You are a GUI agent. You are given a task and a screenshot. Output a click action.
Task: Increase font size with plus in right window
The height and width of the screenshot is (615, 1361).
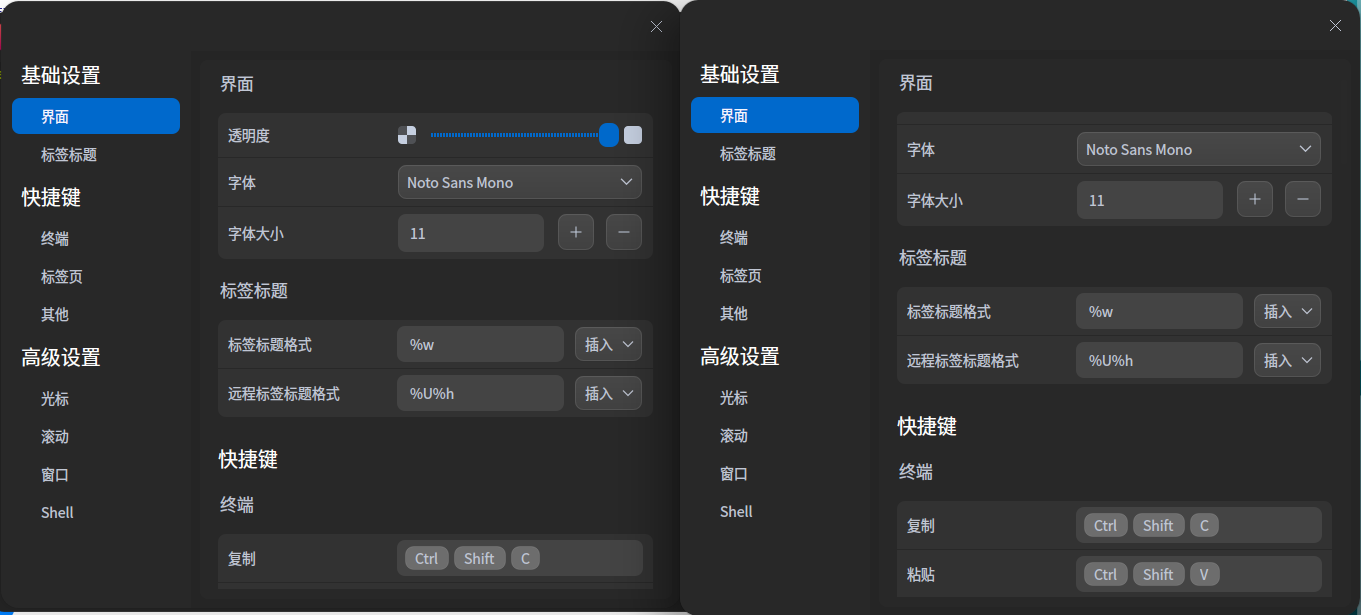click(x=1255, y=200)
